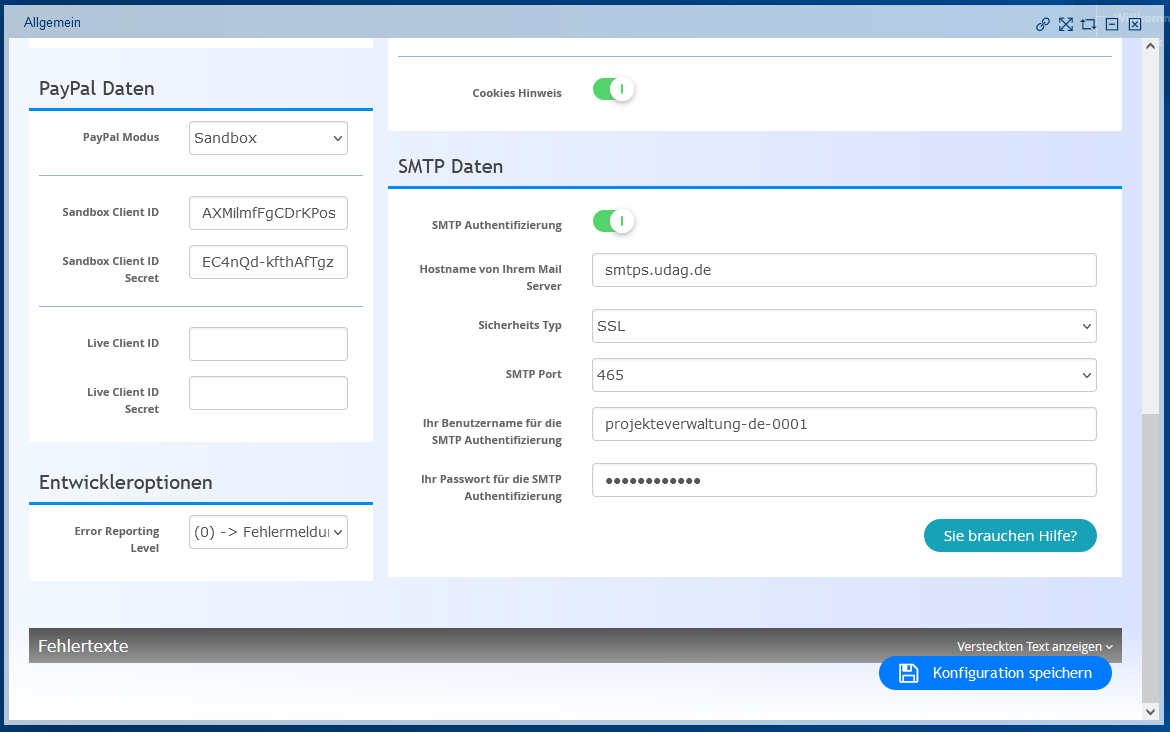The width and height of the screenshot is (1170, 732).
Task: Expand the Sicherheits Typ dropdown
Action: [844, 326]
